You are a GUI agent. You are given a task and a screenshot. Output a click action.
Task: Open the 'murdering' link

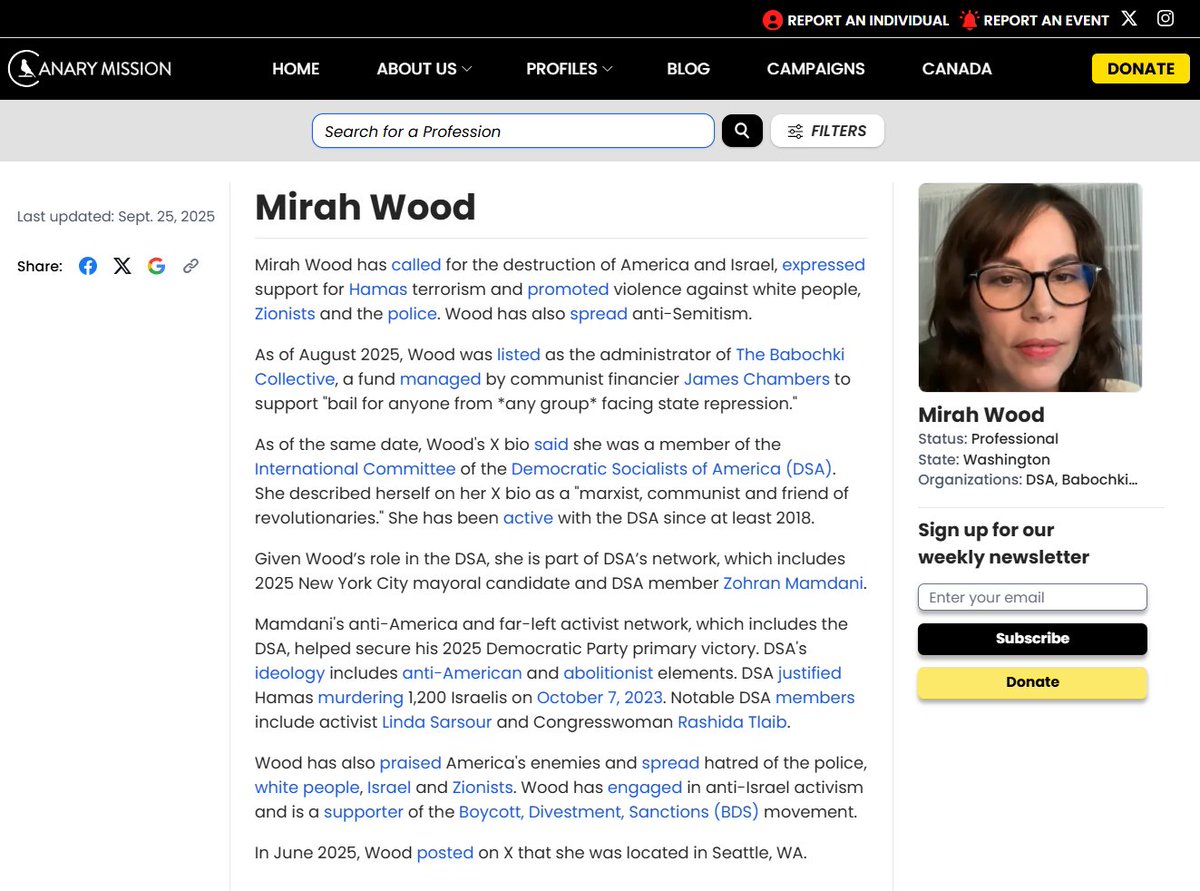(x=360, y=697)
